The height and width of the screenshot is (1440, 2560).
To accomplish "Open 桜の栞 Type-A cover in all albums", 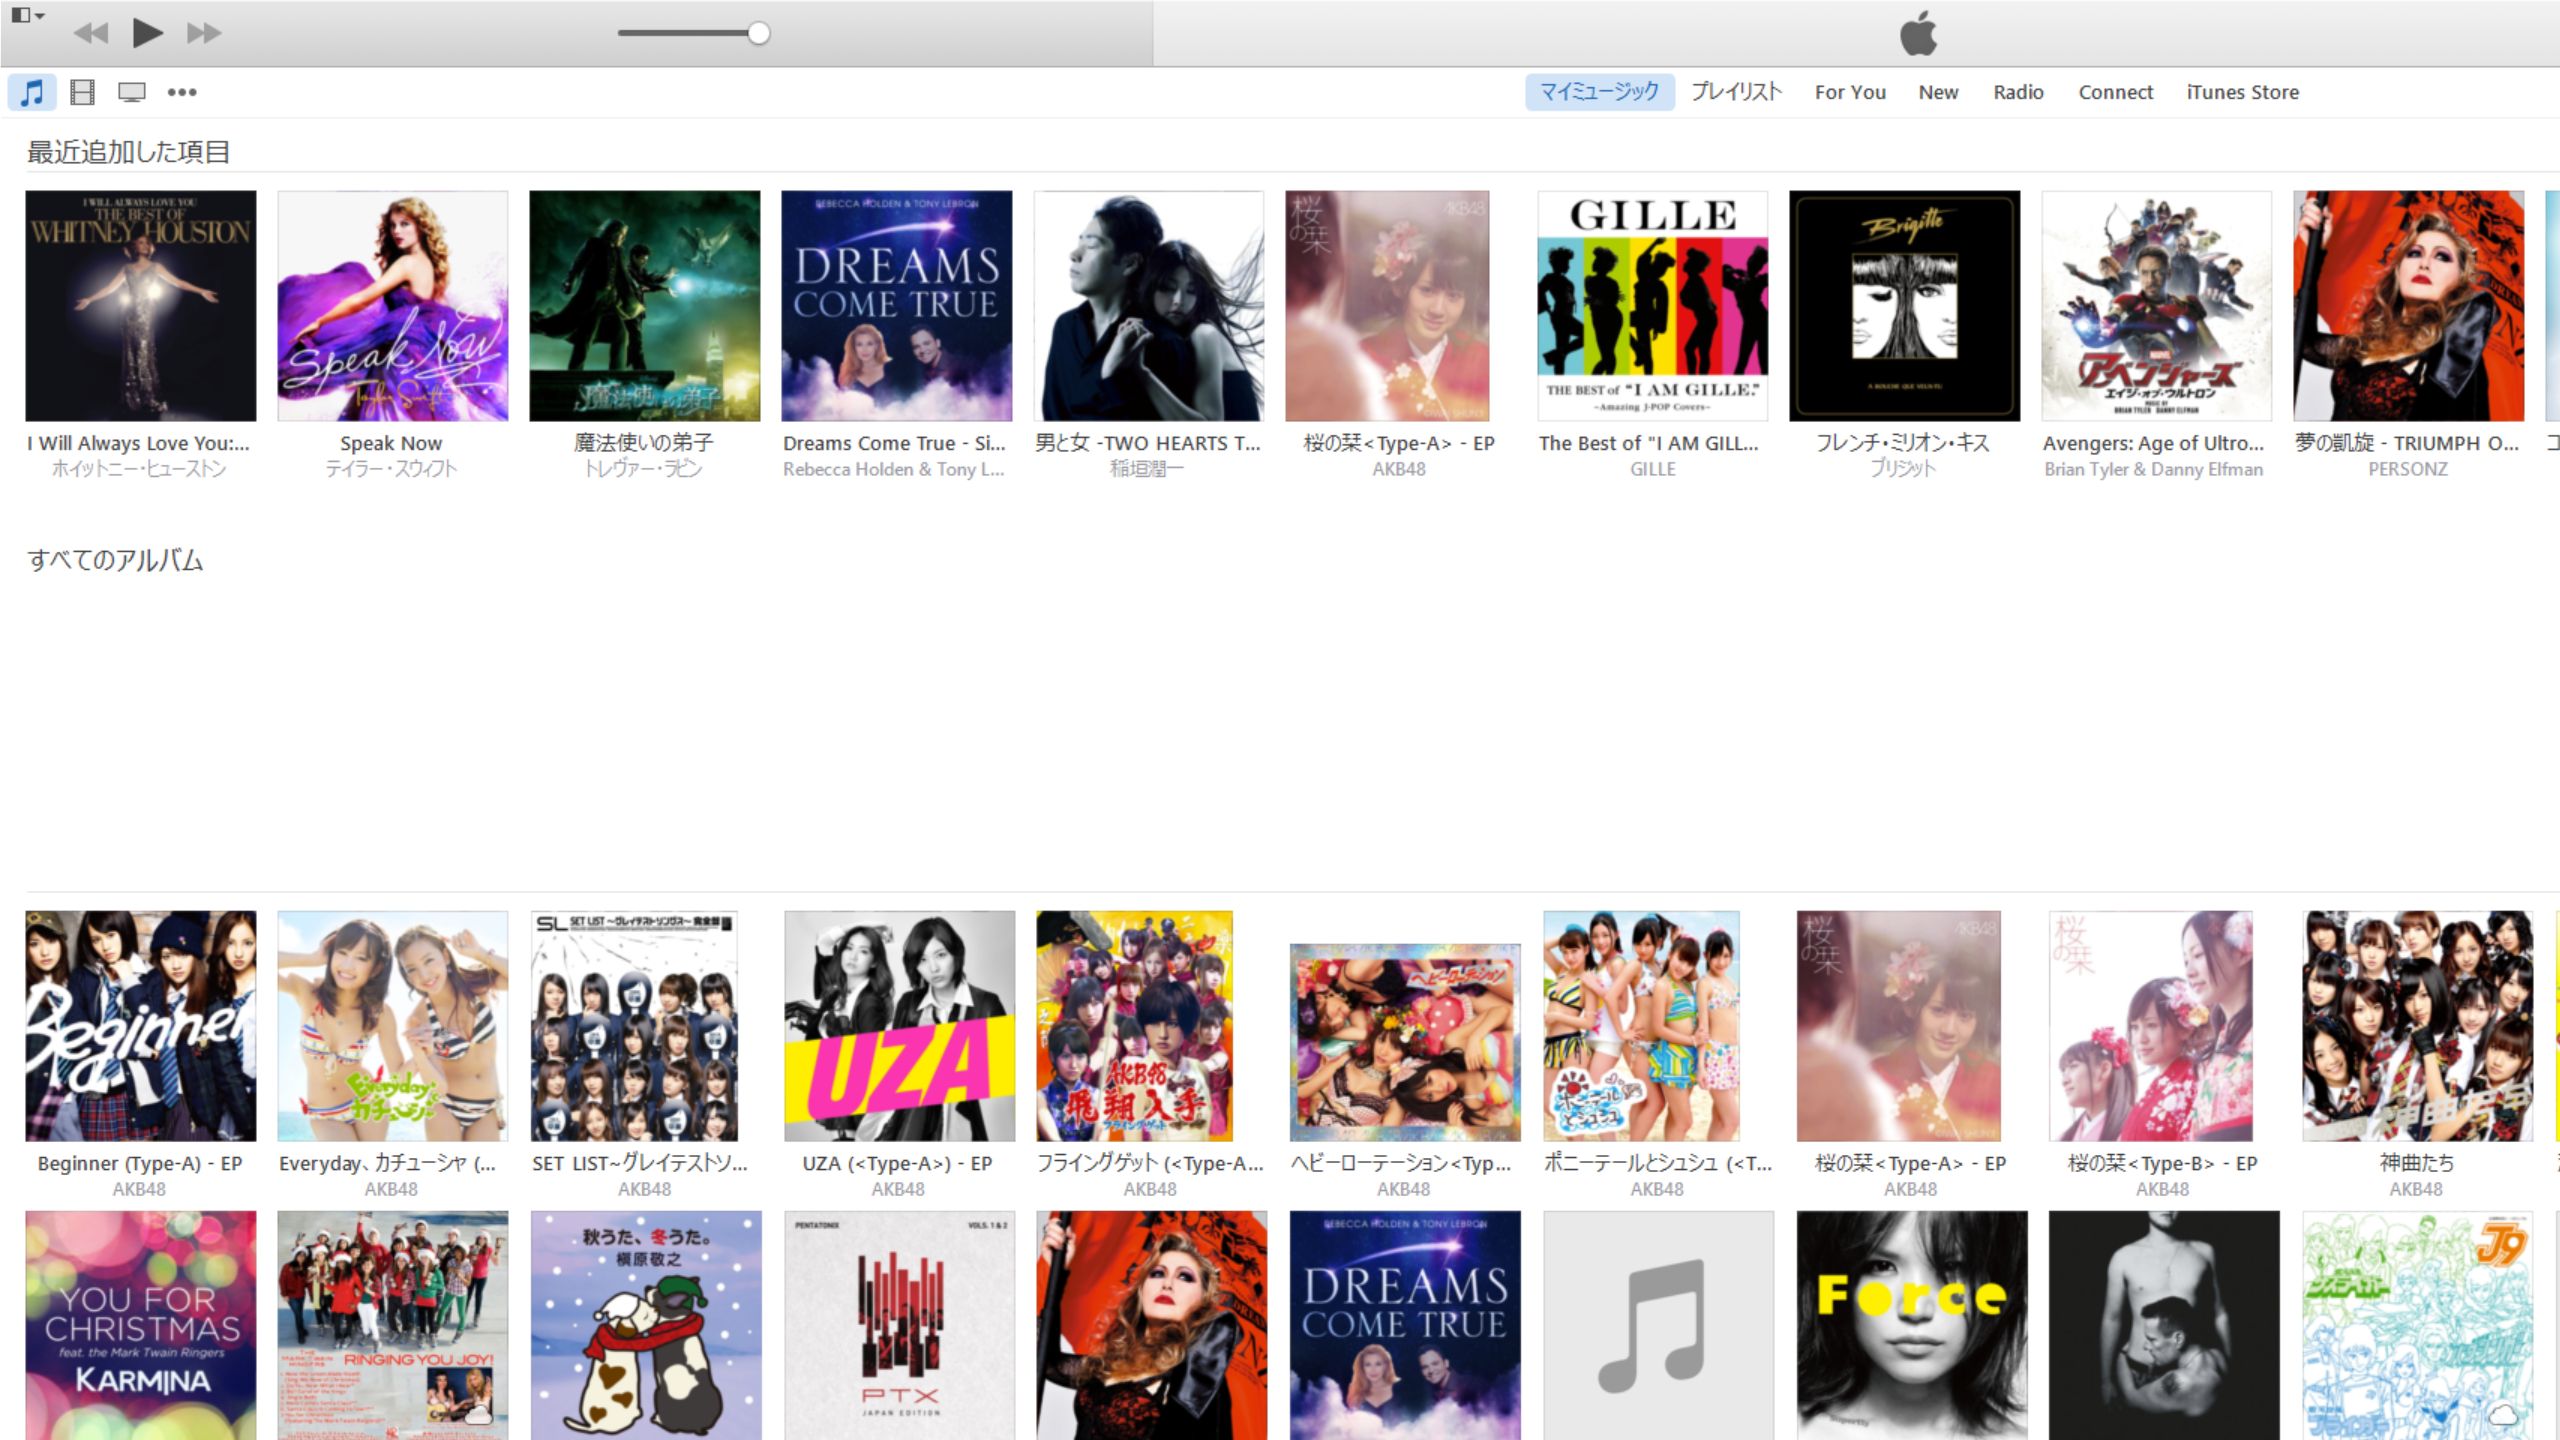I will click(1899, 1026).
